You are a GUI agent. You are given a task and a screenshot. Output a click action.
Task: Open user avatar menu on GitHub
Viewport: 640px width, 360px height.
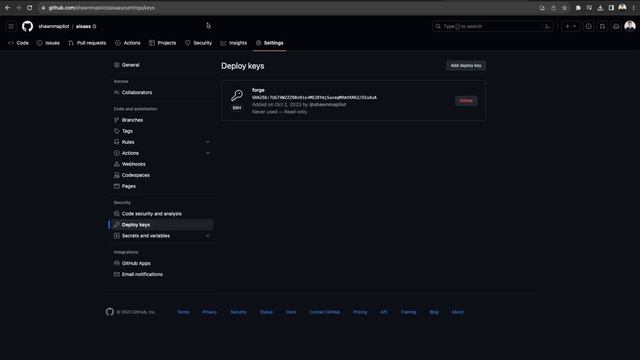click(x=630, y=26)
